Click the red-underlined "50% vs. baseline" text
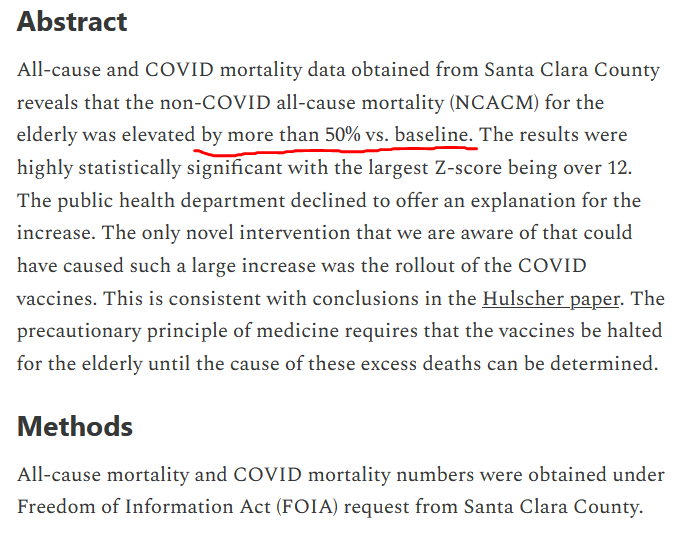 point(399,134)
